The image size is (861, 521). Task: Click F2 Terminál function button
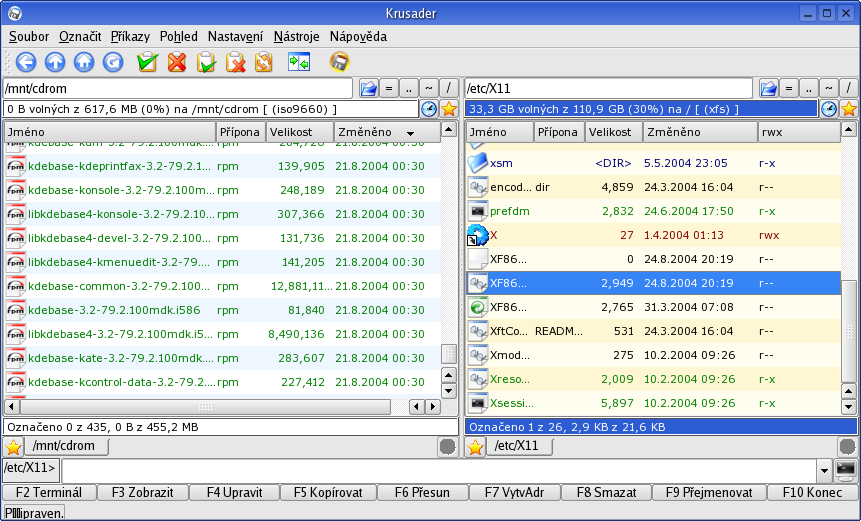[49, 492]
